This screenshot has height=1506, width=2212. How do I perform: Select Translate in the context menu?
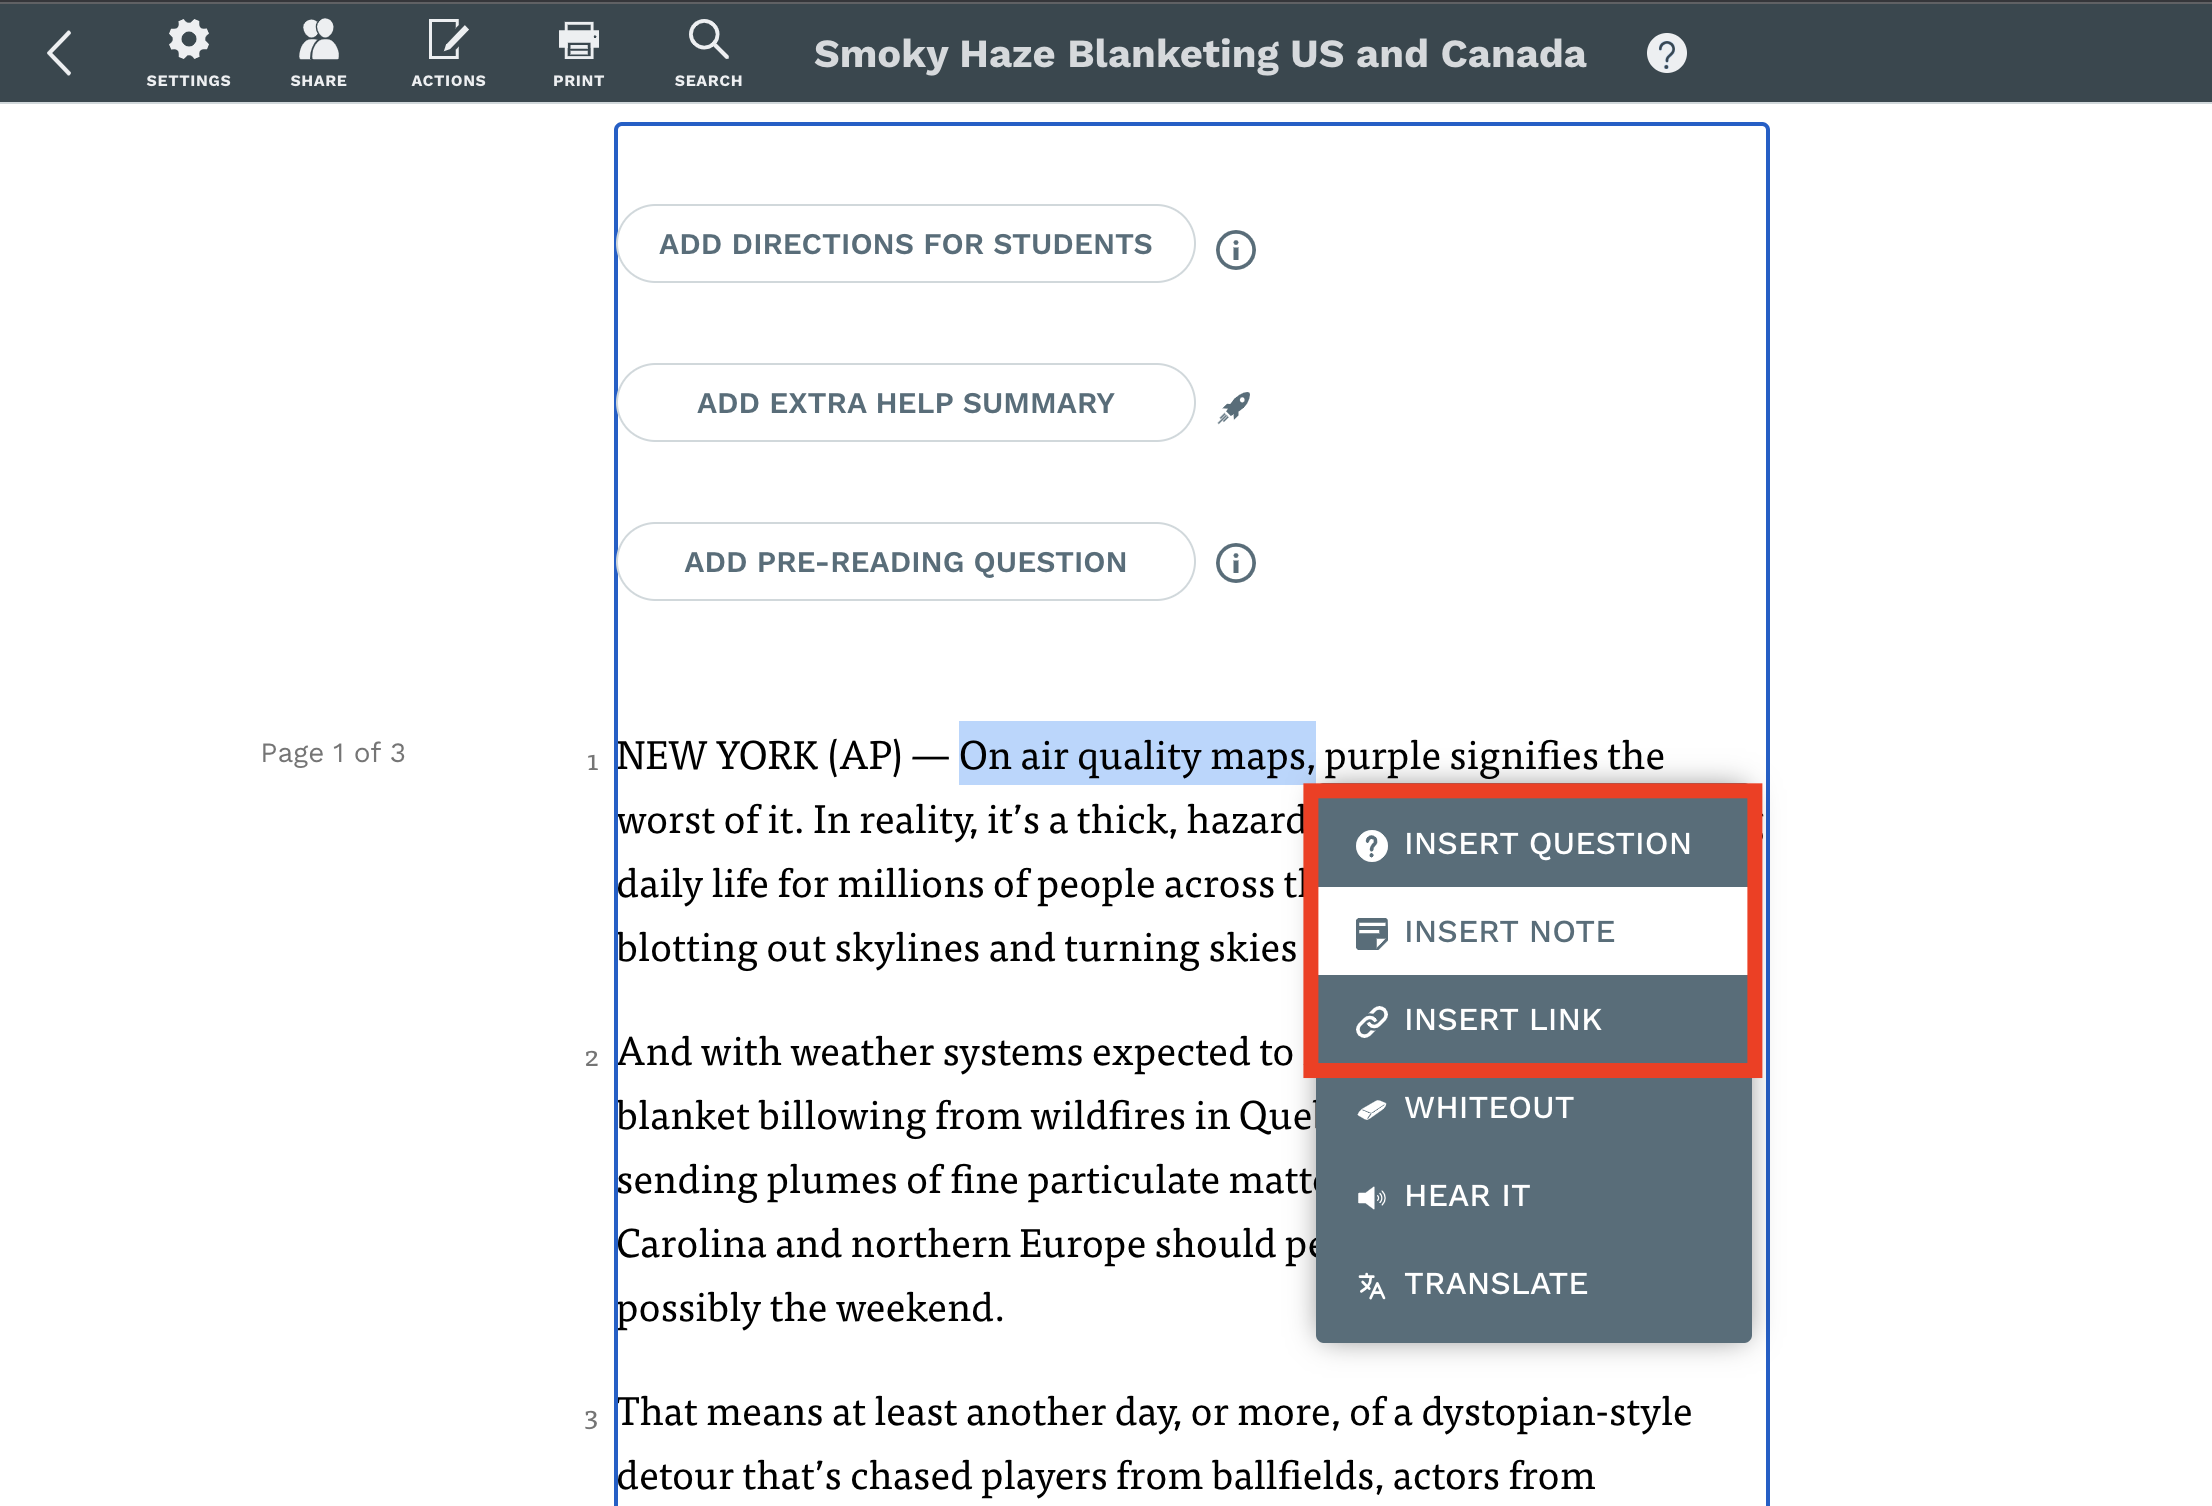coord(1533,1284)
